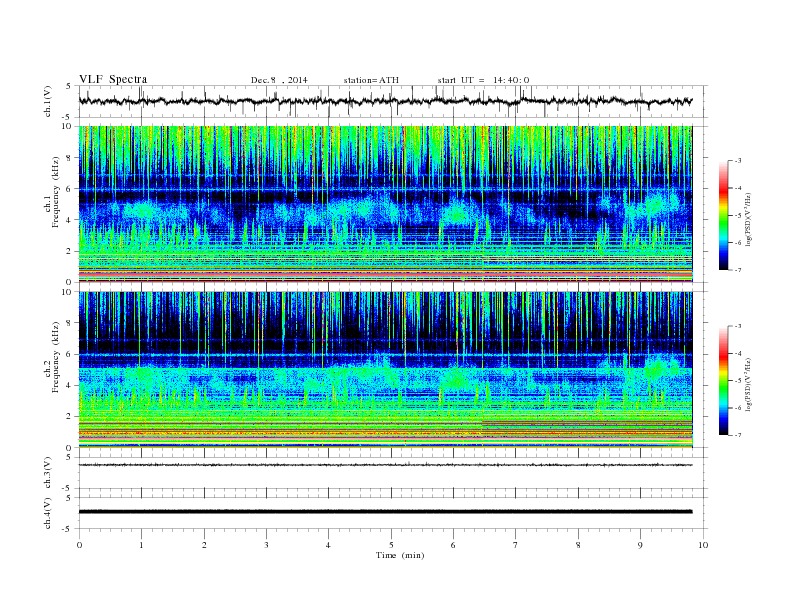Click the 'Dec. 8, 2014' date label

(x=279, y=80)
